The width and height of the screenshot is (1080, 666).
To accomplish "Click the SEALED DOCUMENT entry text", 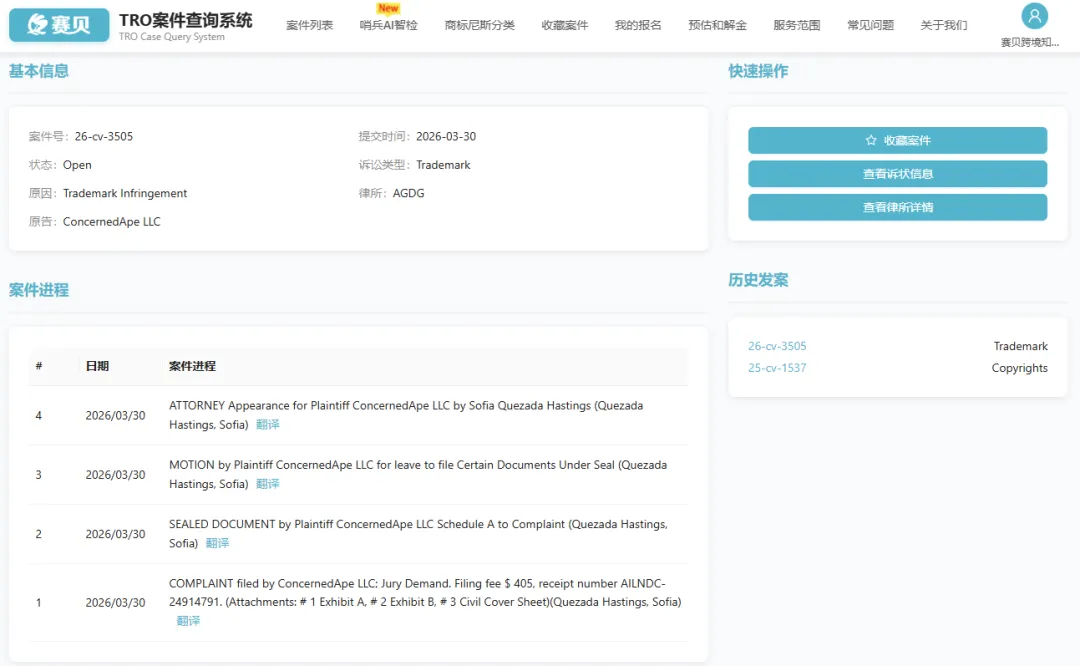I will pos(418,534).
